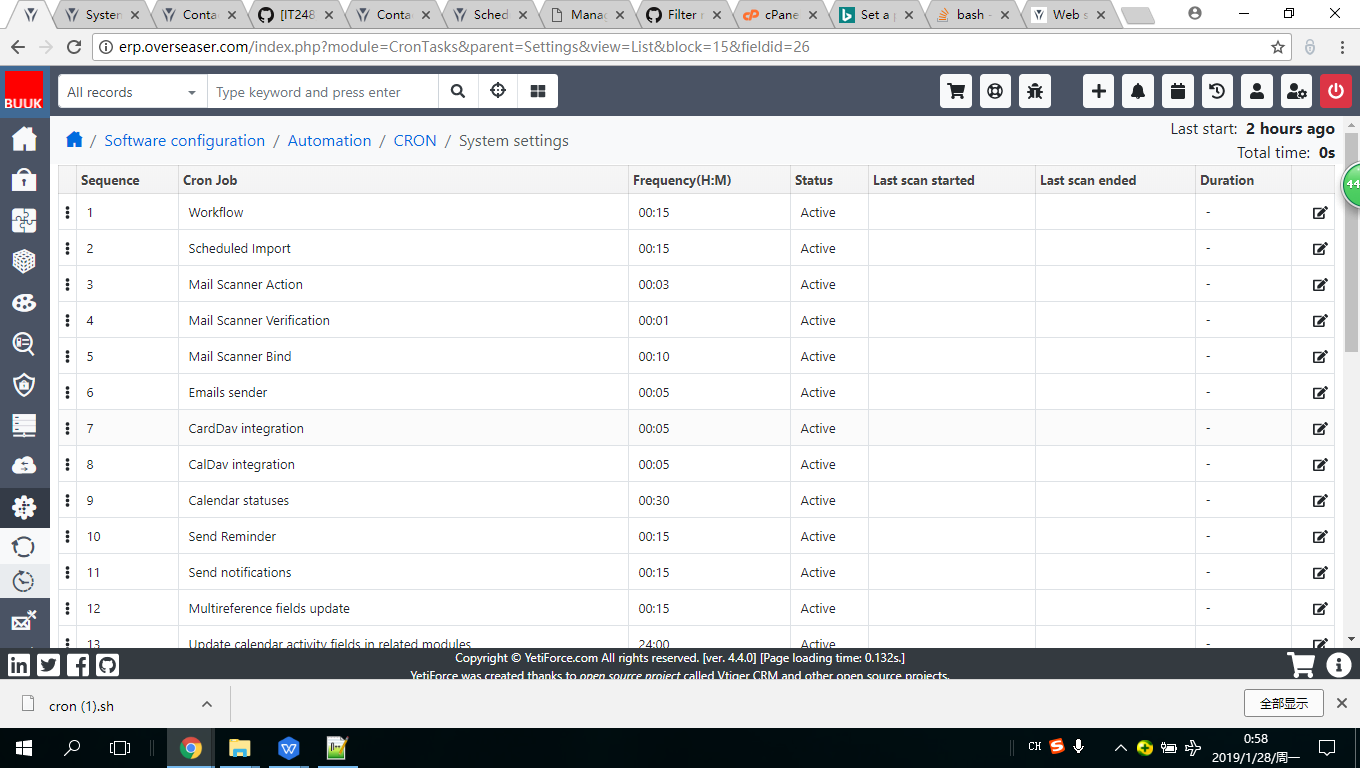Open the Windows Start menu
The image size is (1360, 768).
(24, 747)
